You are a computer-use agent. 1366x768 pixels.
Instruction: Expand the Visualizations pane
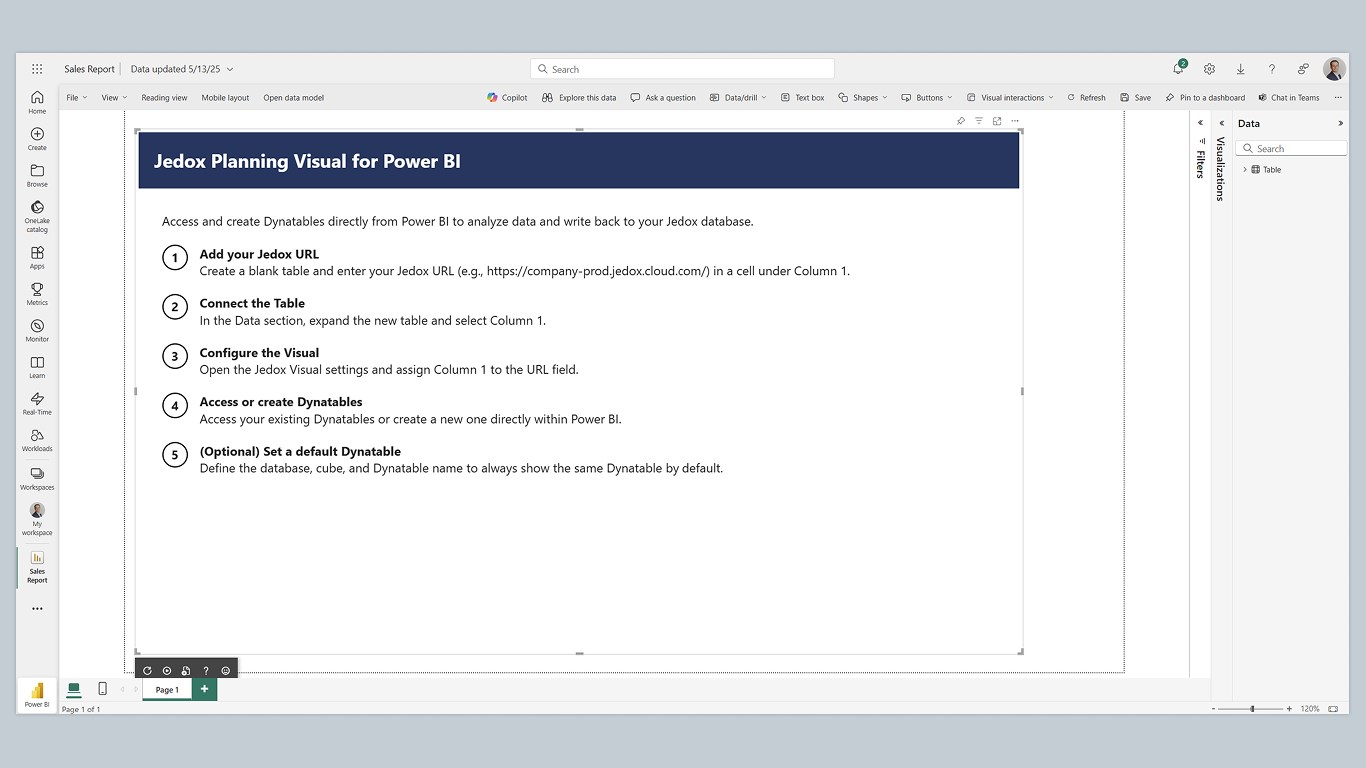(1221, 123)
